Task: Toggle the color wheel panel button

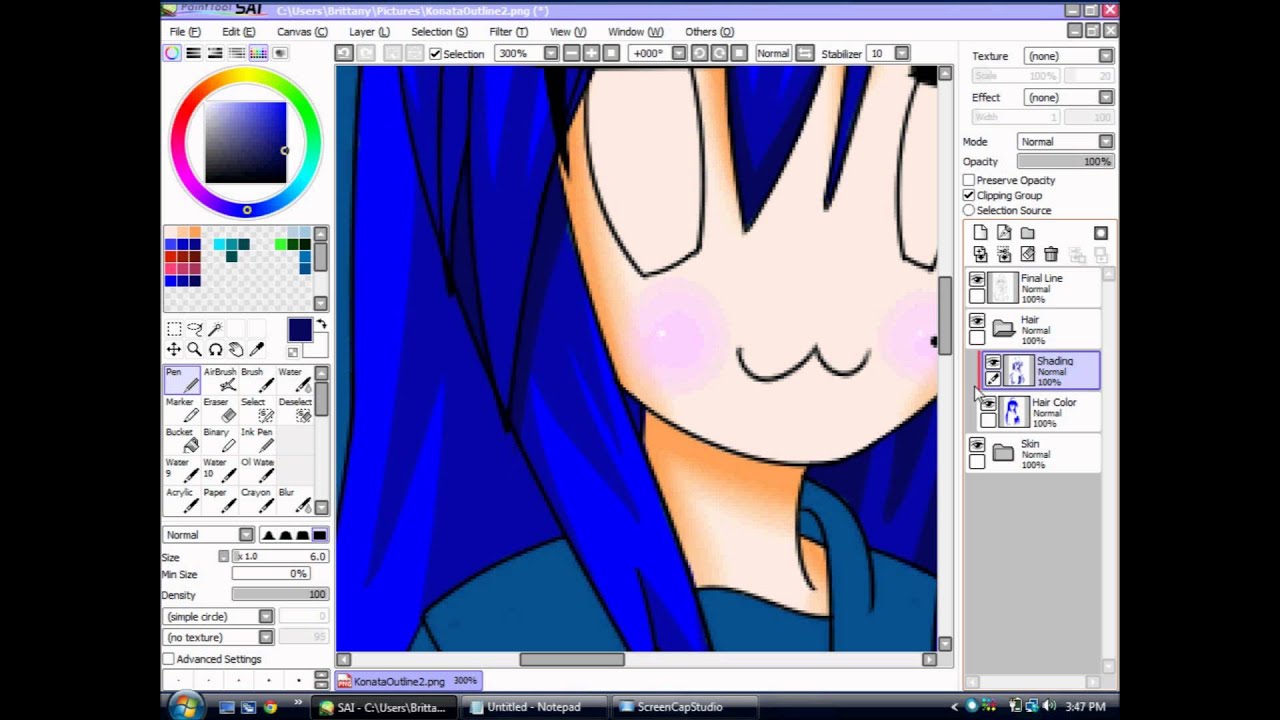Action: pos(172,53)
